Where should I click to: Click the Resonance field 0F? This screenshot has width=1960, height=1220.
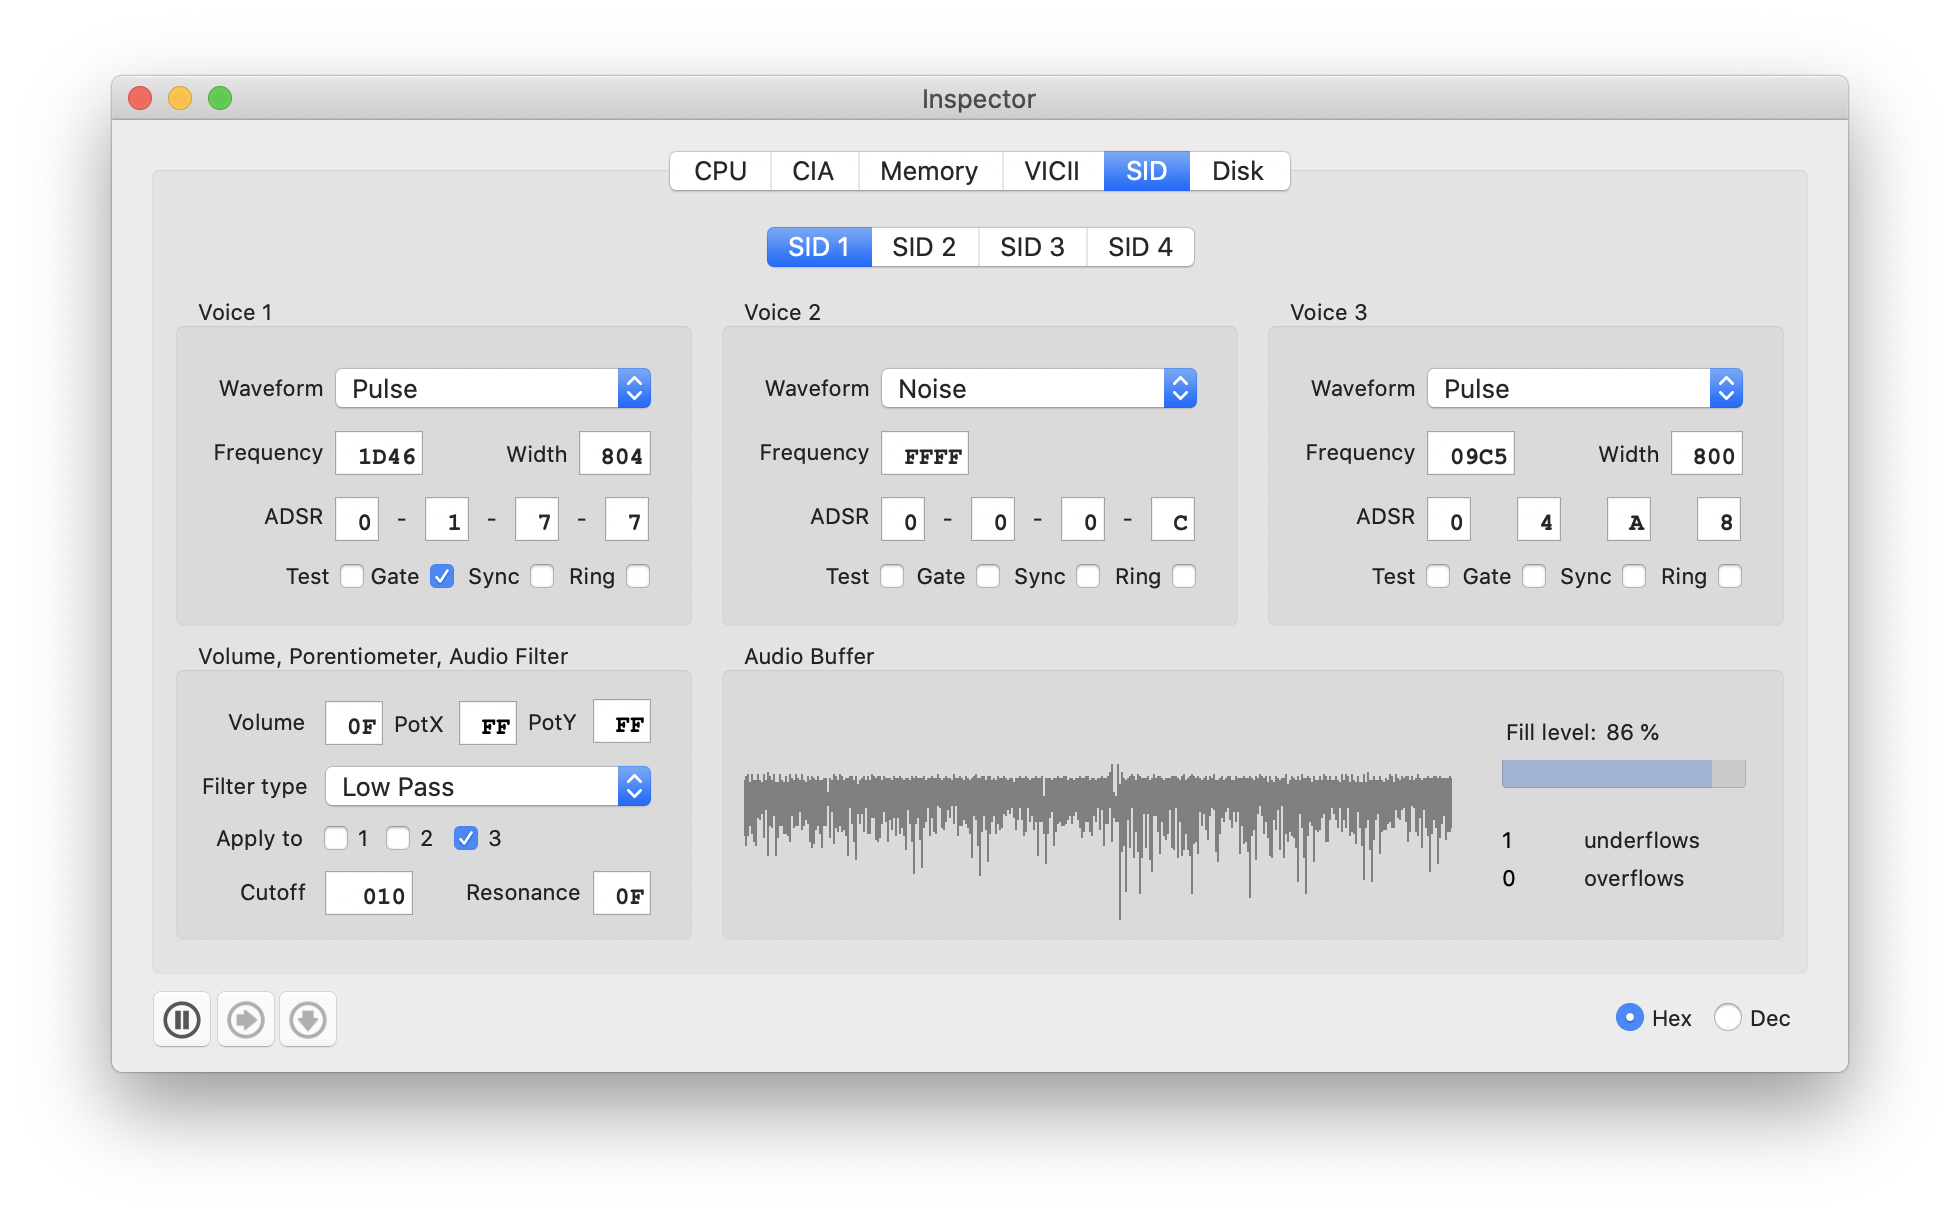(x=622, y=893)
